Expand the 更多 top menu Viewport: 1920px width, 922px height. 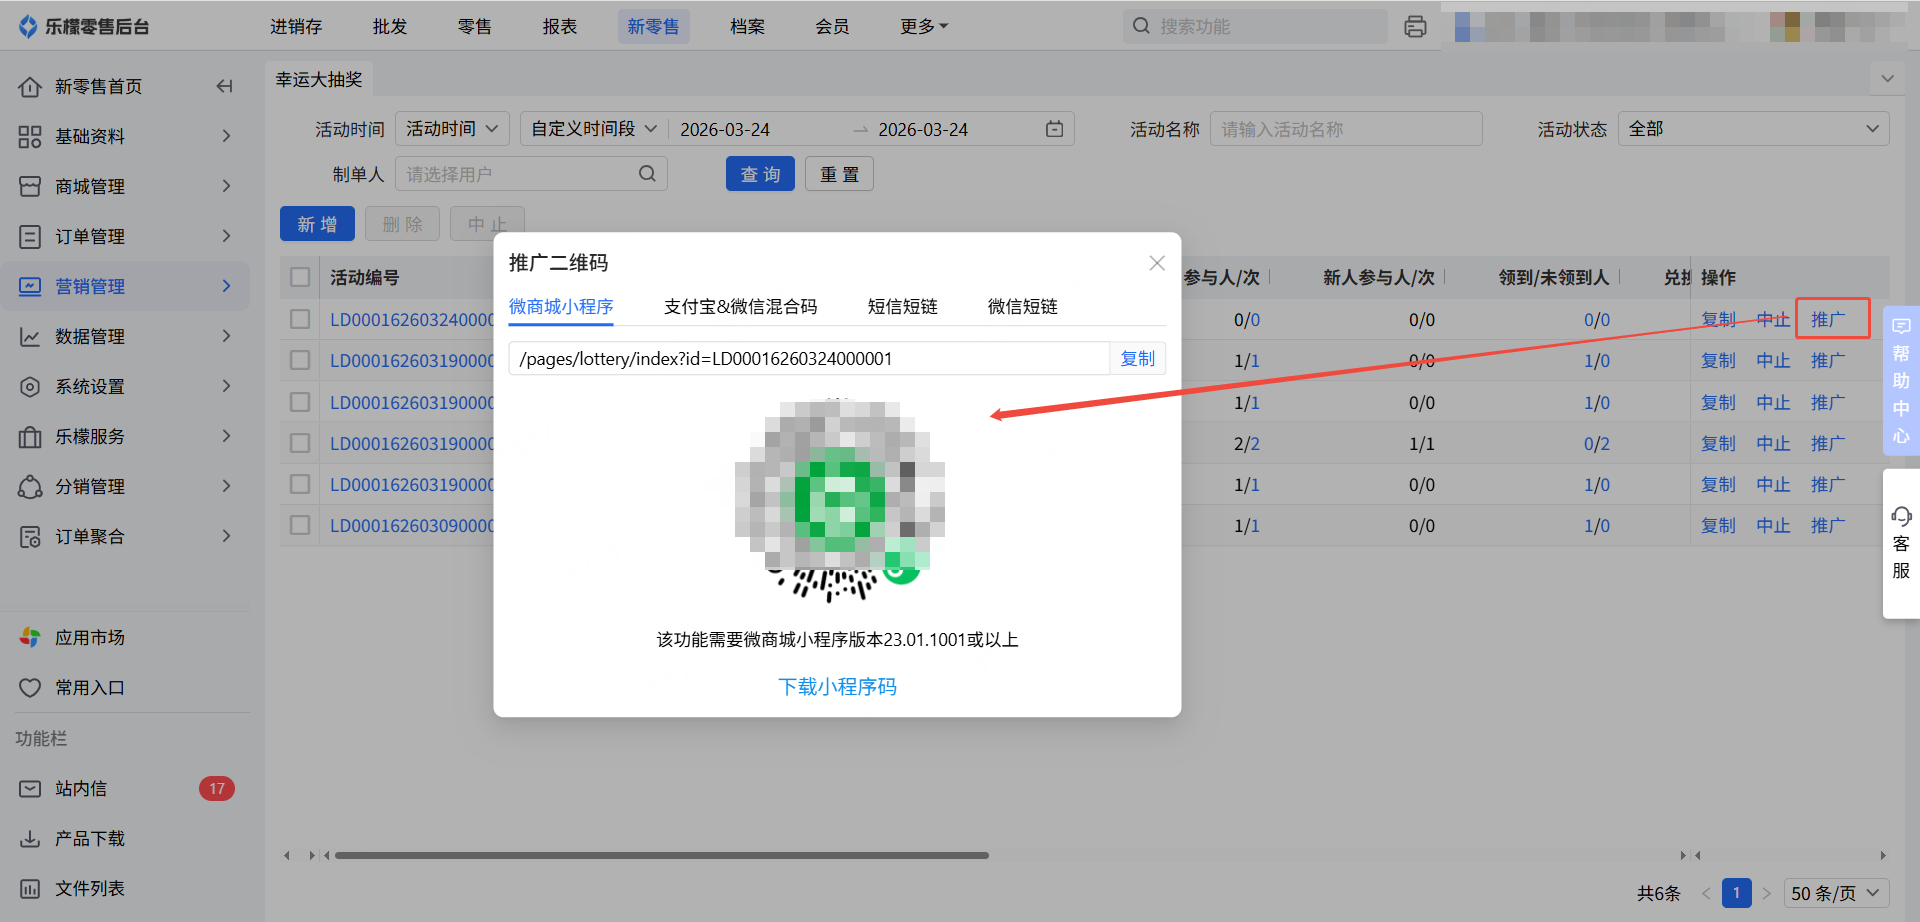(x=923, y=27)
